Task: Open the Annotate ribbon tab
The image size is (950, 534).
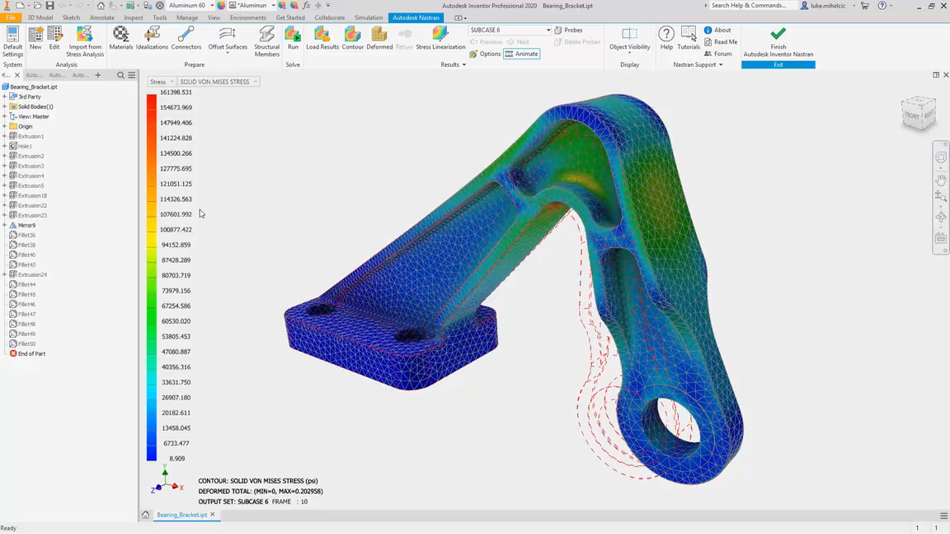Action: [102, 18]
